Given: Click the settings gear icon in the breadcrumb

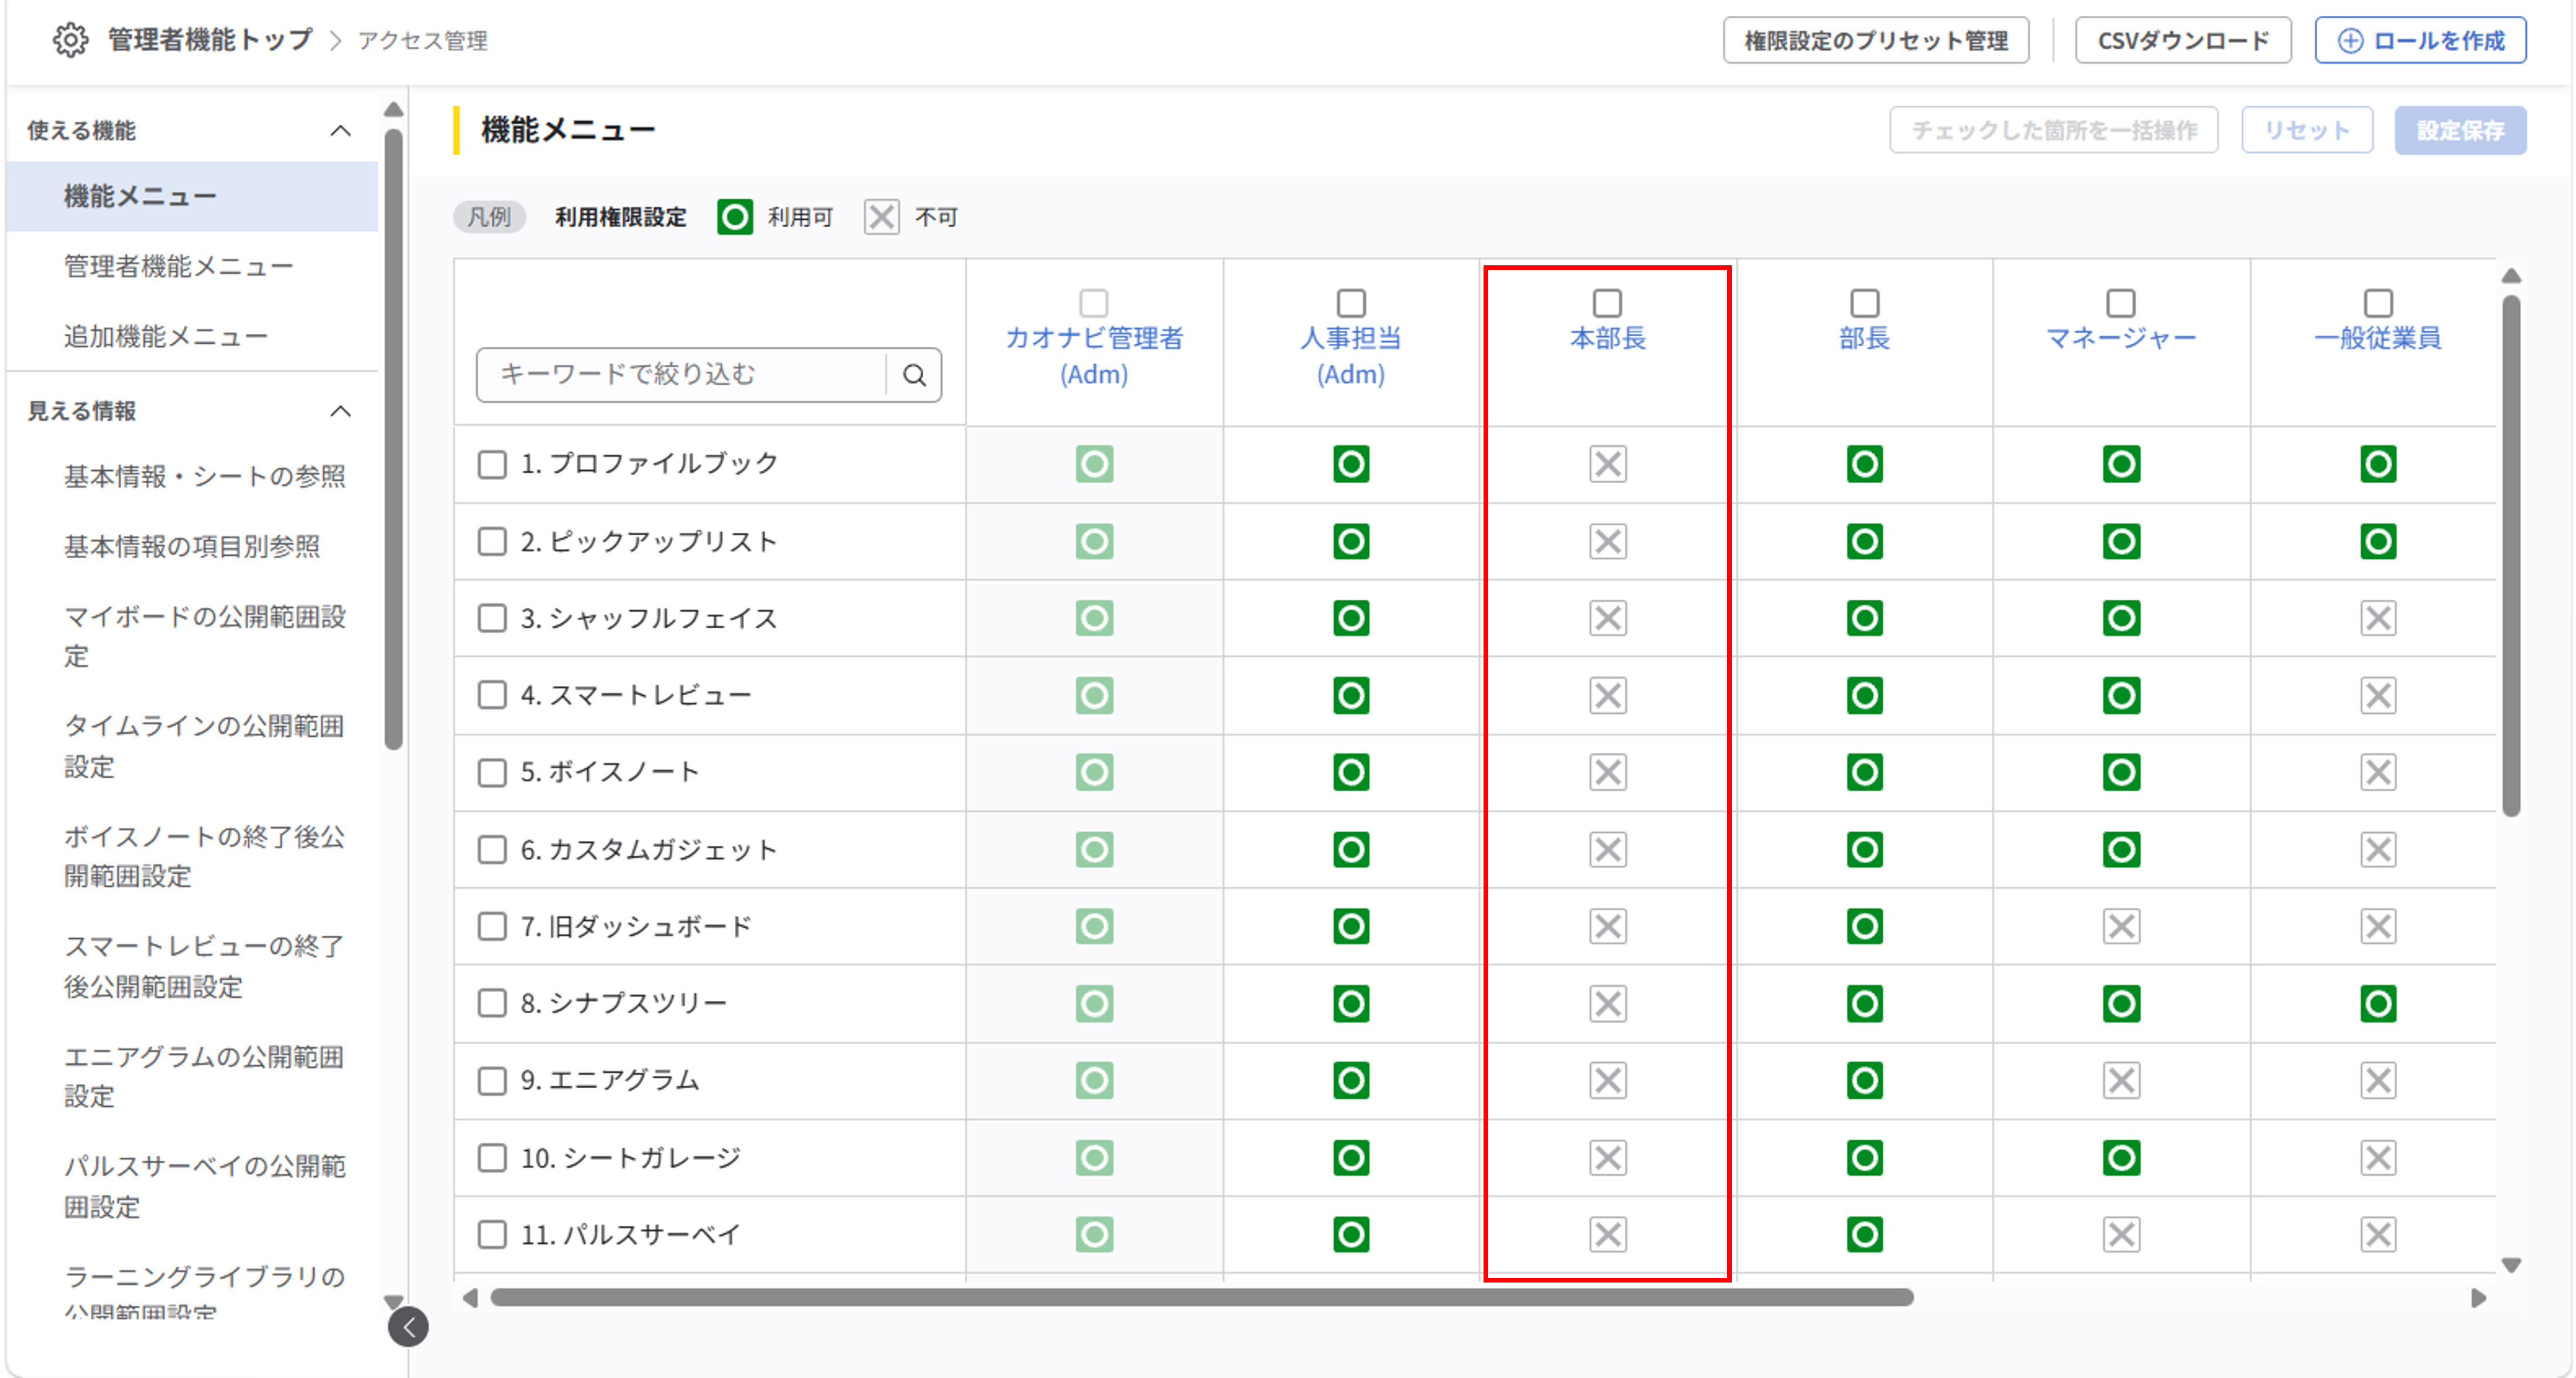Looking at the screenshot, I should tap(70, 40).
